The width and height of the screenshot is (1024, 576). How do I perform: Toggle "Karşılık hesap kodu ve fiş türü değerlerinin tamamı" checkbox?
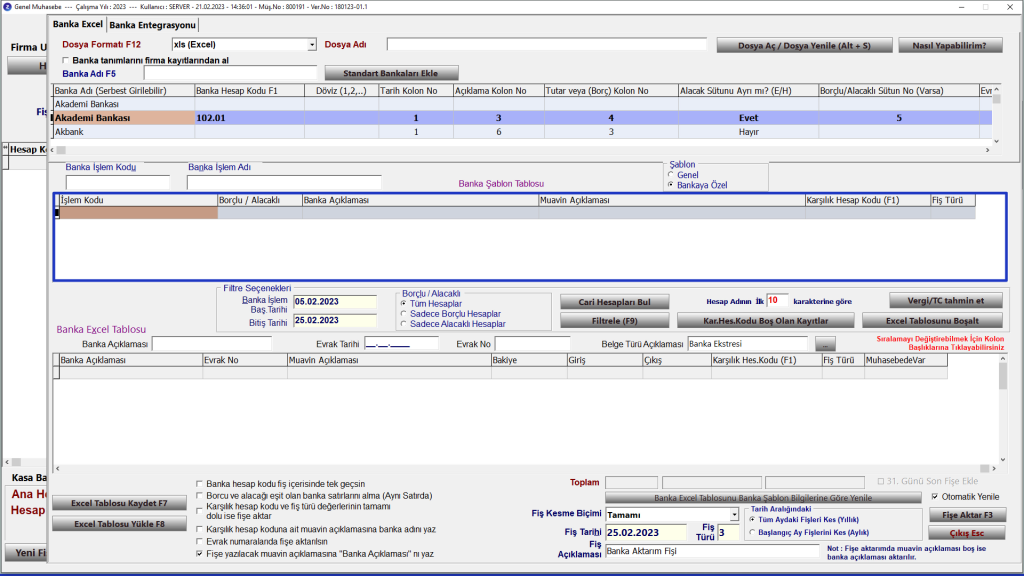point(199,510)
